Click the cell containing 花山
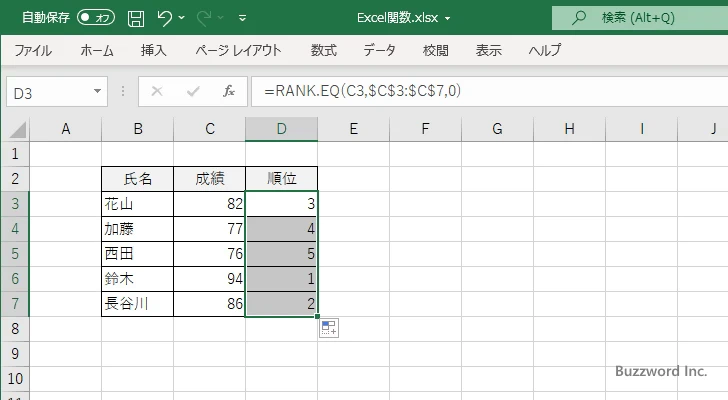 [x=137, y=204]
